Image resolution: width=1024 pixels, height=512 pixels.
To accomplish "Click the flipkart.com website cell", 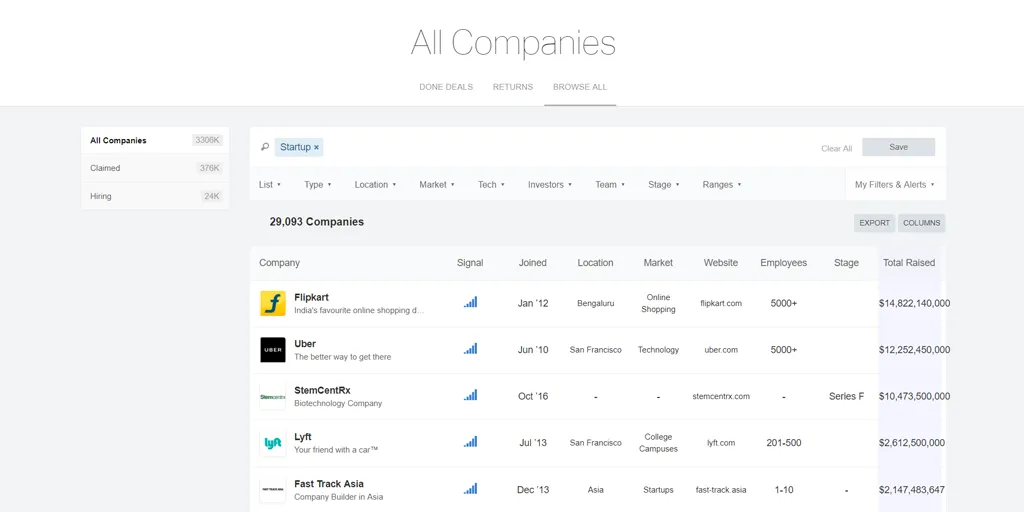I will [x=721, y=303].
